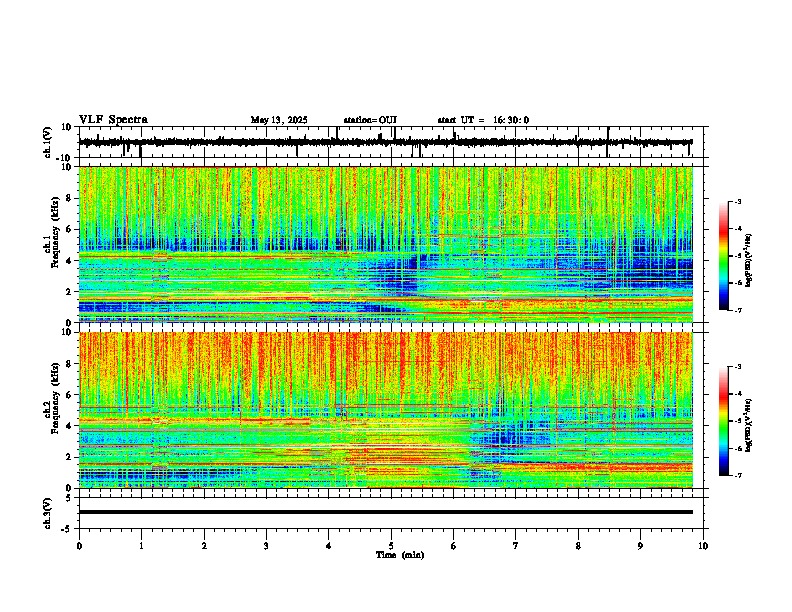Click the "-3" label on ch.2 color scale
The width and height of the screenshot is (792, 612).
click(x=738, y=367)
